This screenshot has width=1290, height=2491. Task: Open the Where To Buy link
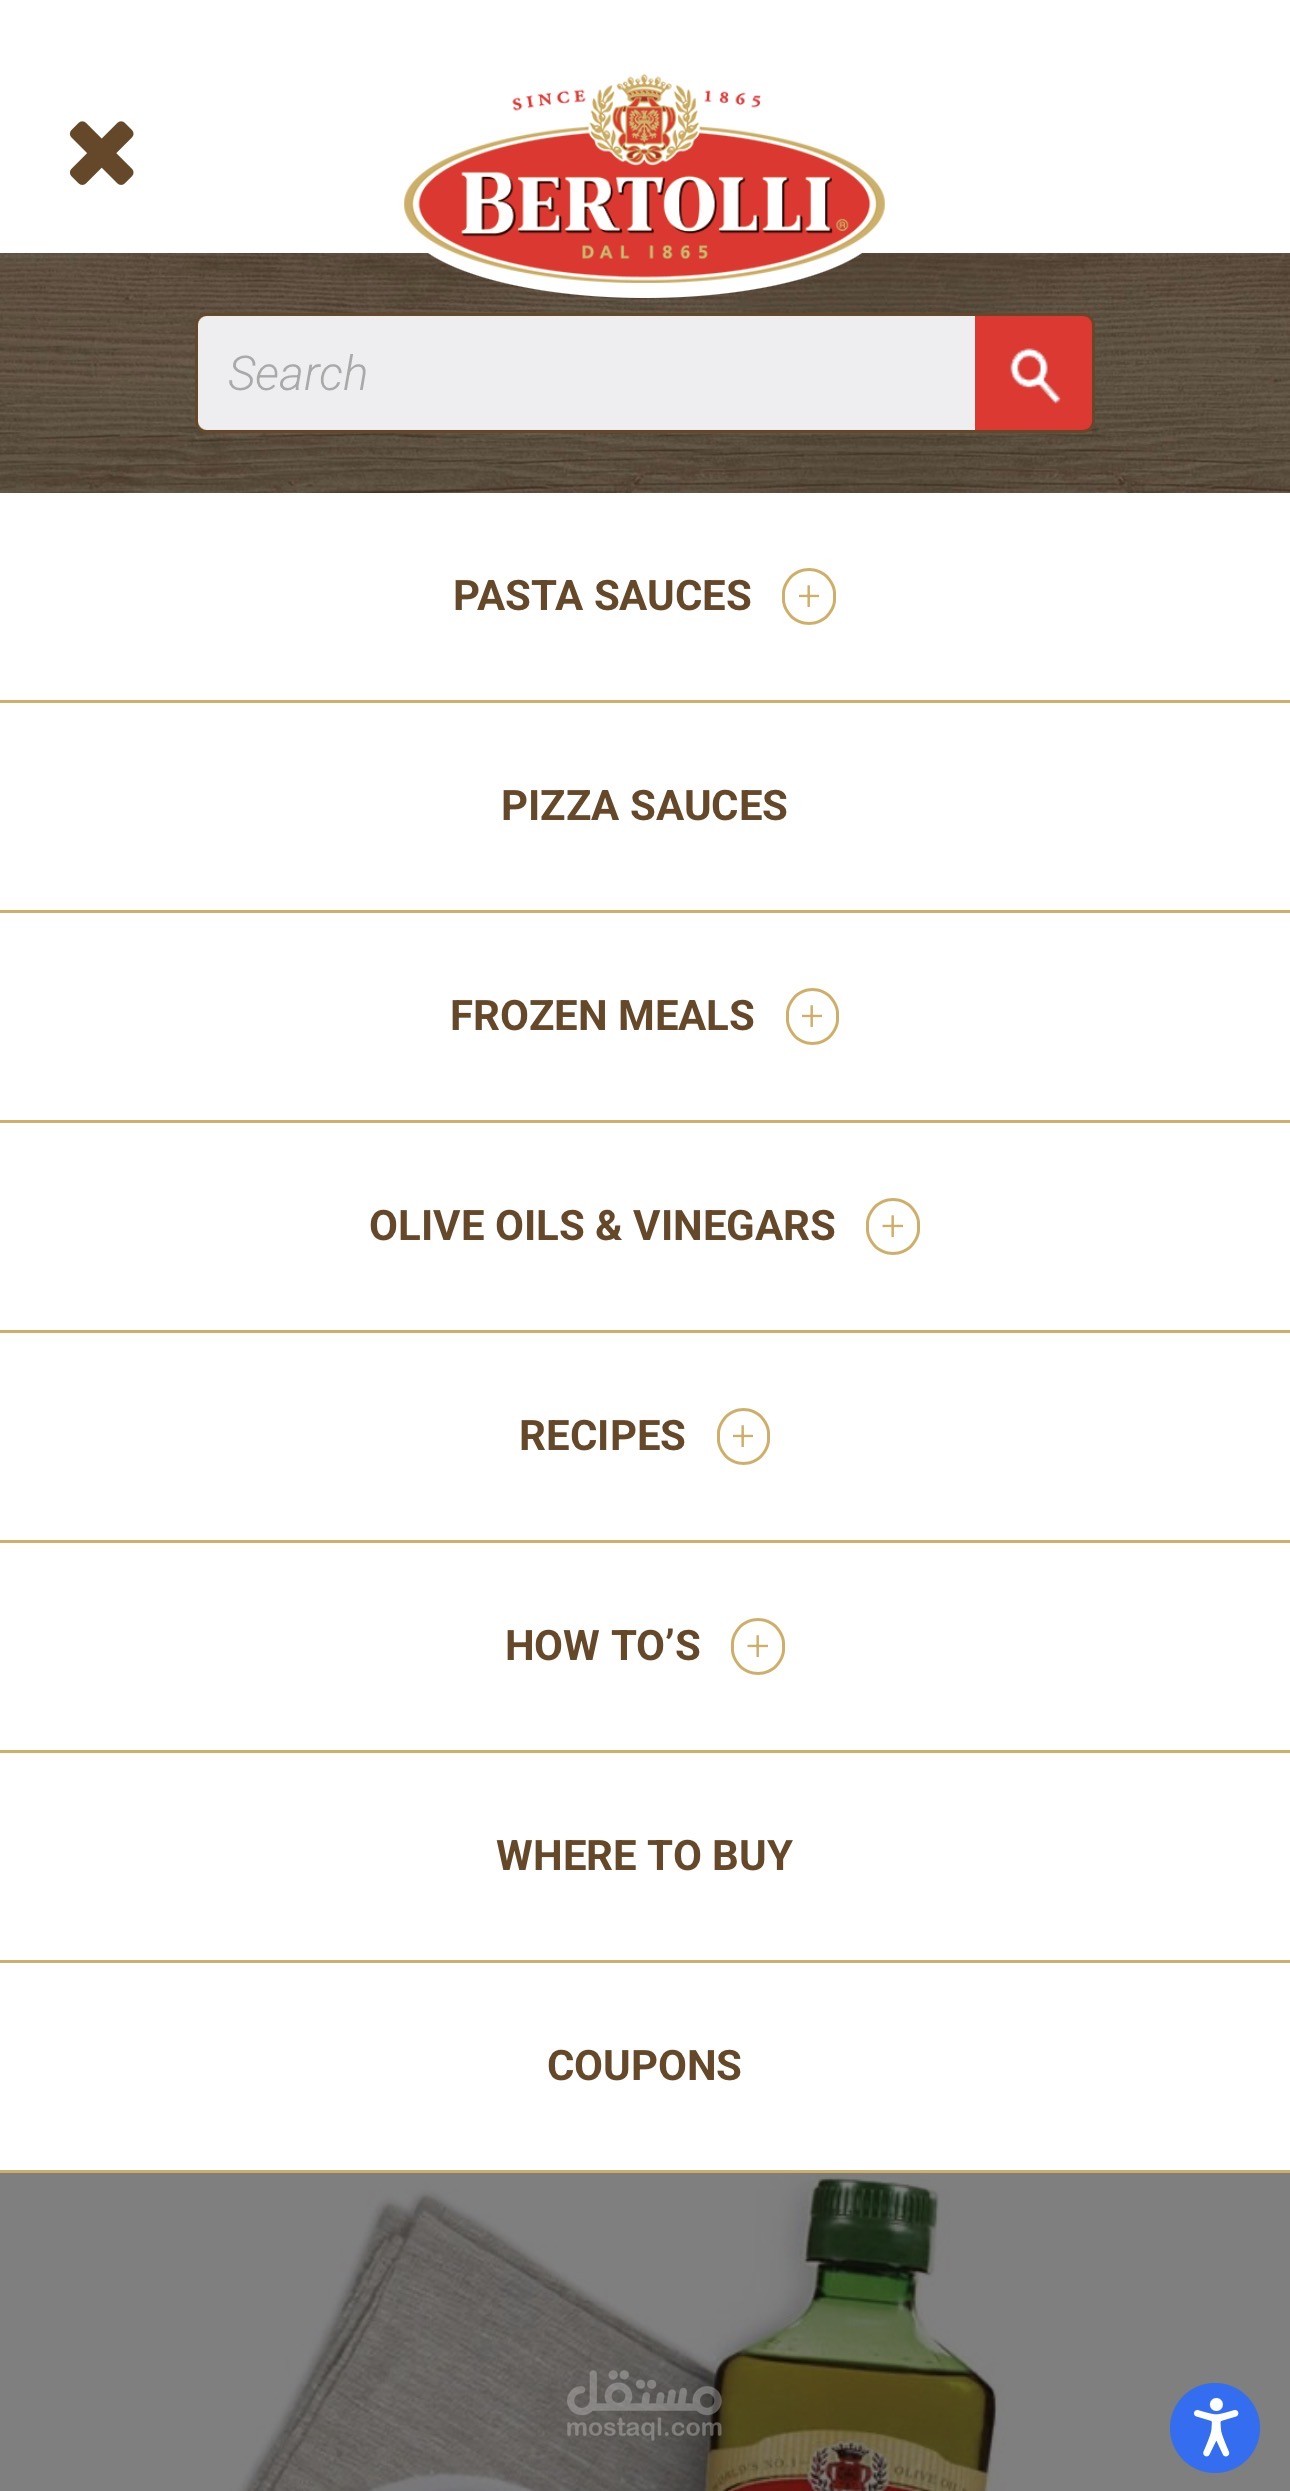644,1856
